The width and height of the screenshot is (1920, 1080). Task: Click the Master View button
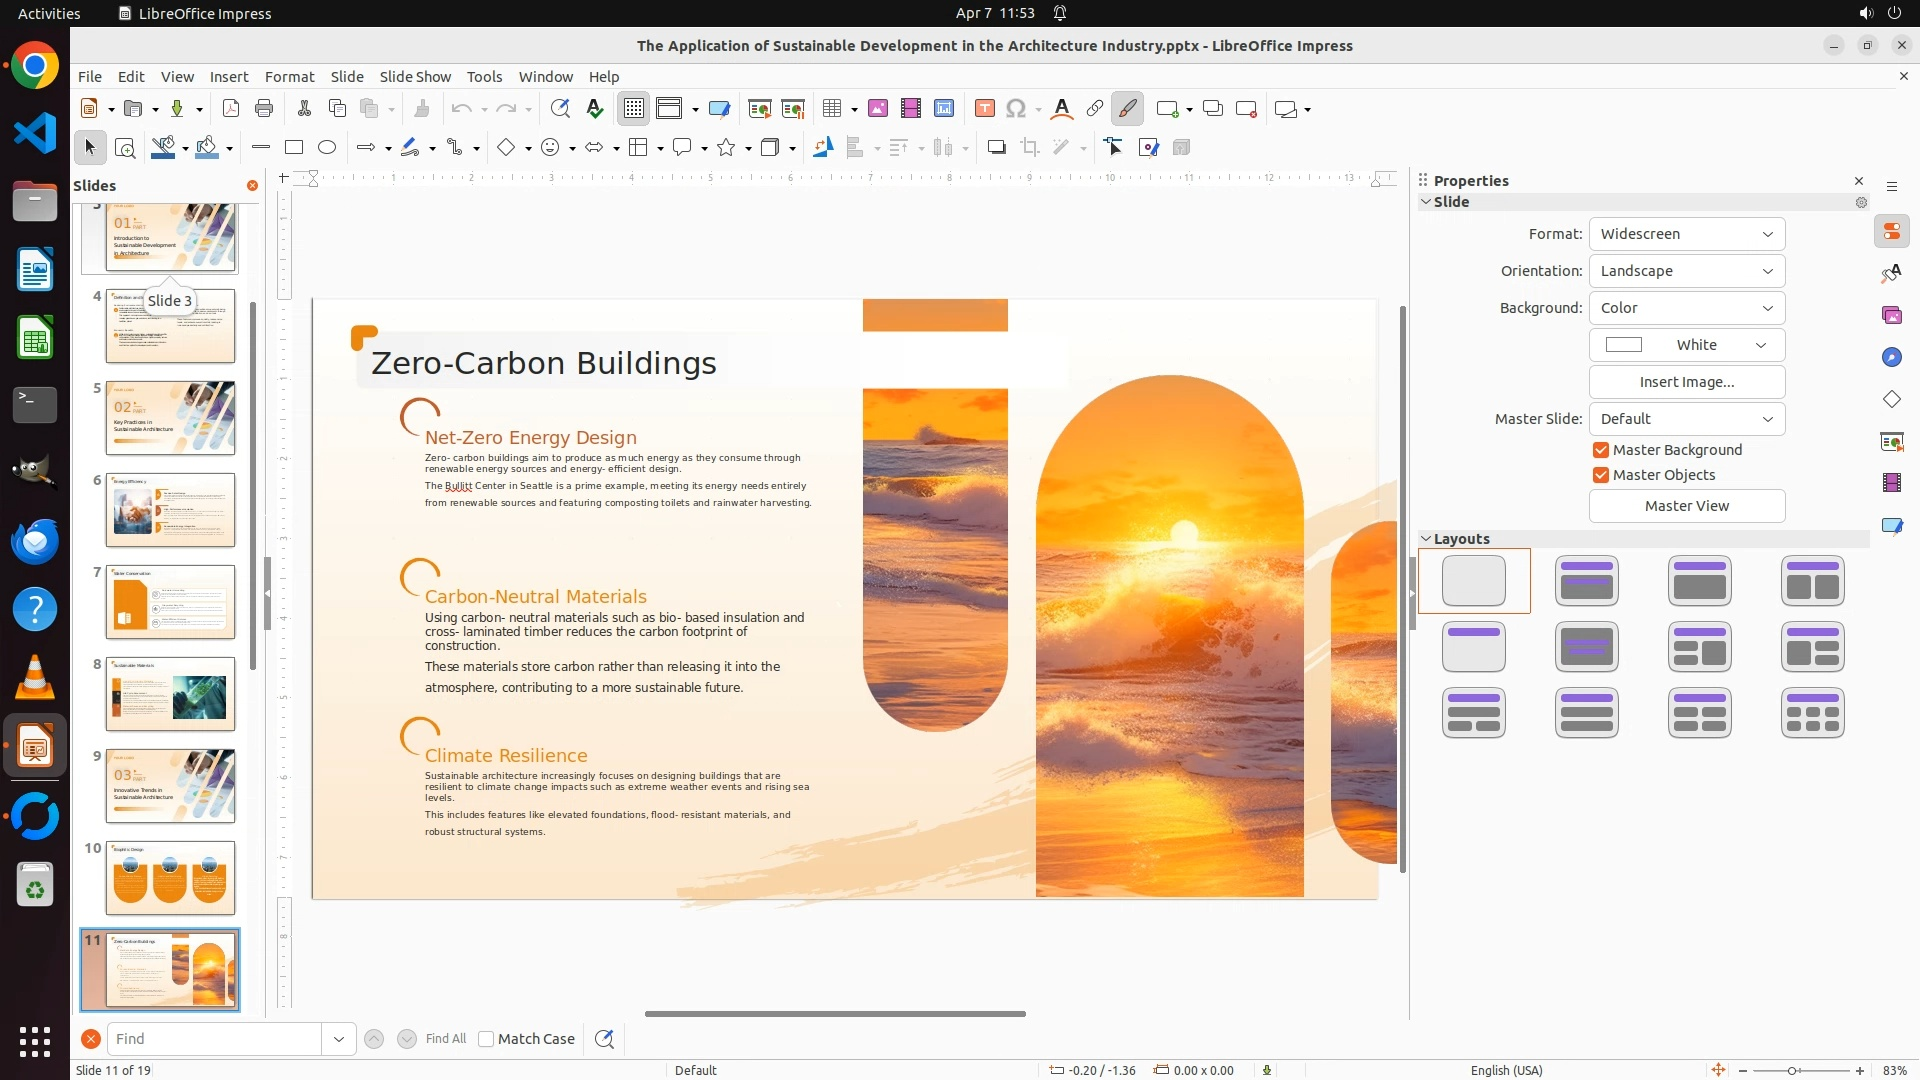1686,506
